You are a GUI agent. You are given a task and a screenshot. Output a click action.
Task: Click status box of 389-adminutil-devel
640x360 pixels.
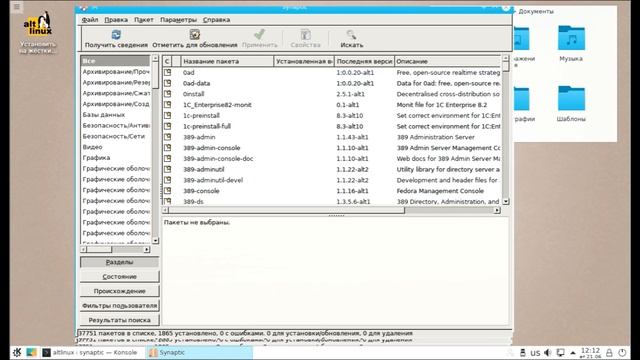(168, 180)
